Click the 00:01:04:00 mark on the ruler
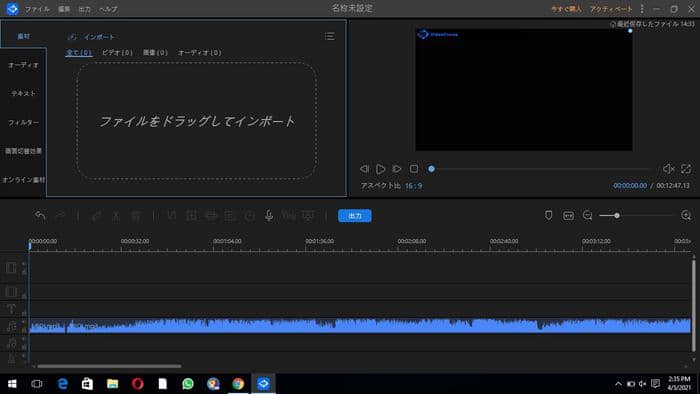The height and width of the screenshot is (394, 700). 227,241
